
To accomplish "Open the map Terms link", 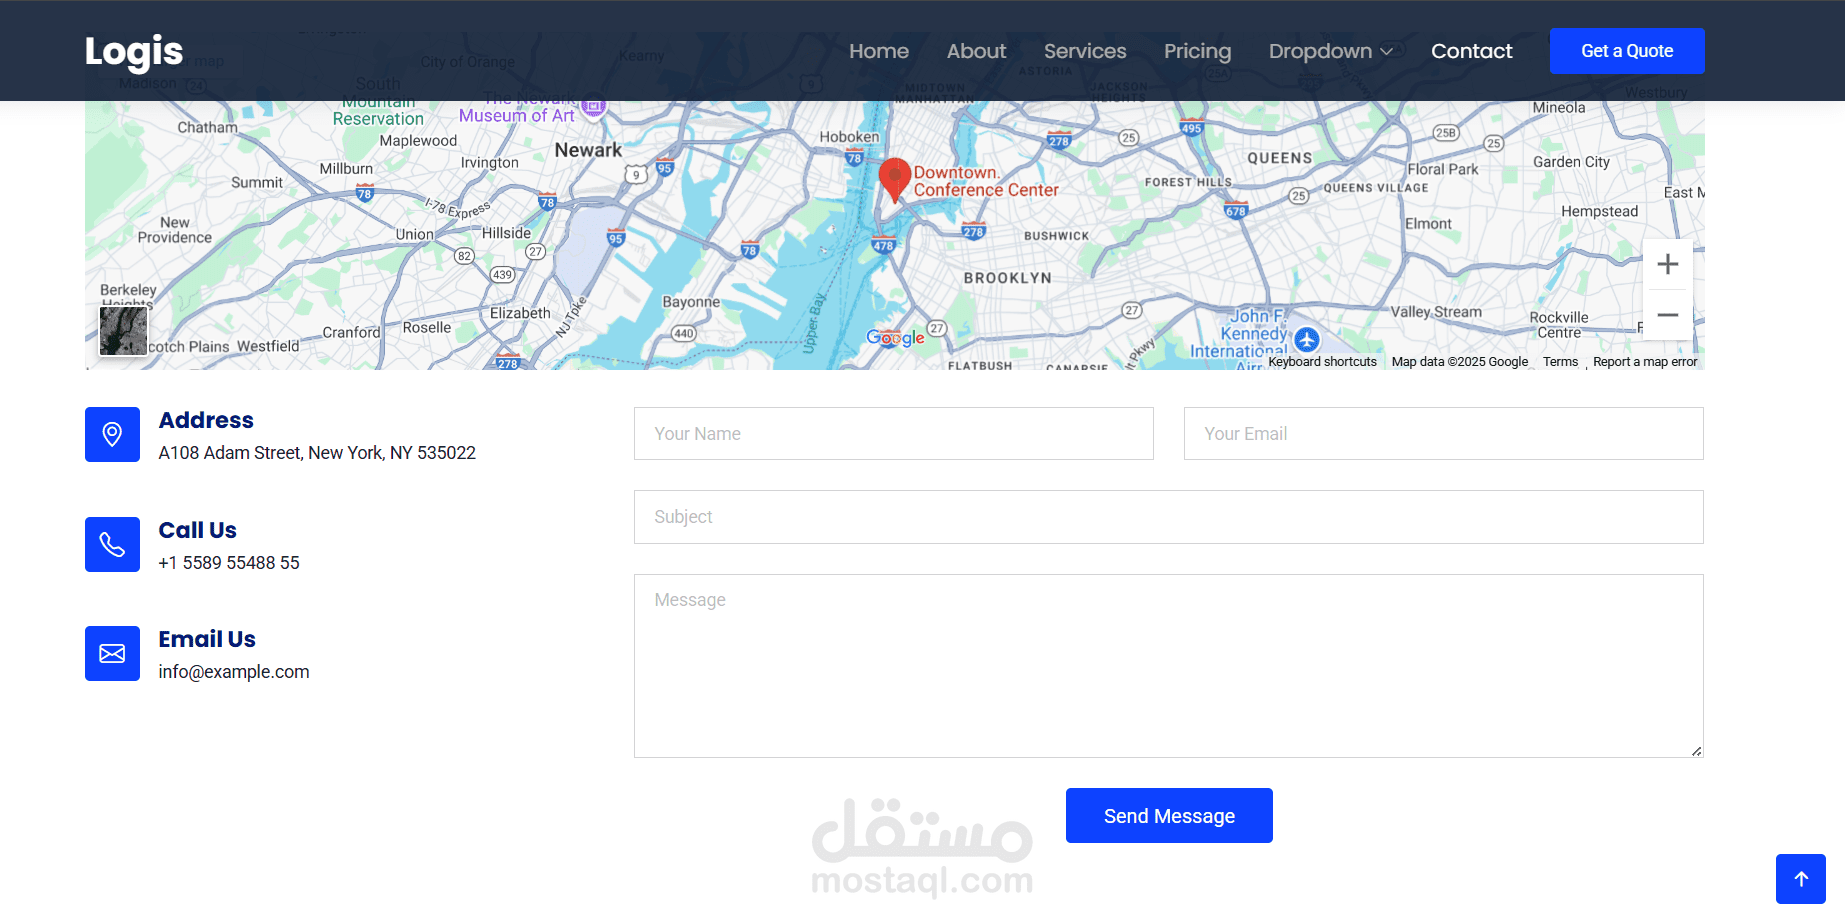I will point(1560,362).
